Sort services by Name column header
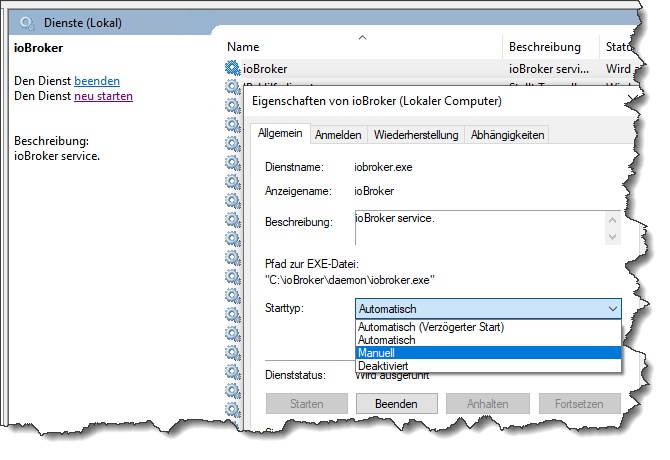Viewport: 670px width, 460px height. coord(362,47)
